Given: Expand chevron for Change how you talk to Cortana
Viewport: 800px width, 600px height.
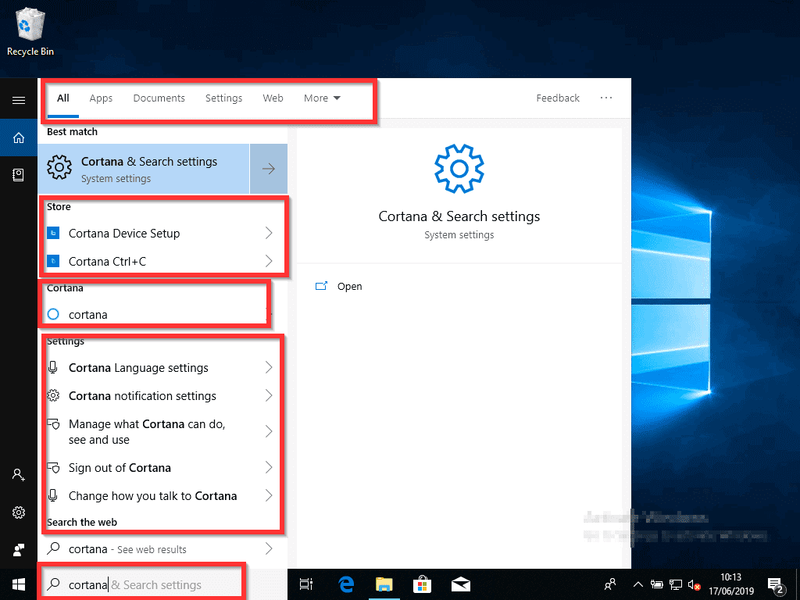Looking at the screenshot, I should tap(269, 495).
